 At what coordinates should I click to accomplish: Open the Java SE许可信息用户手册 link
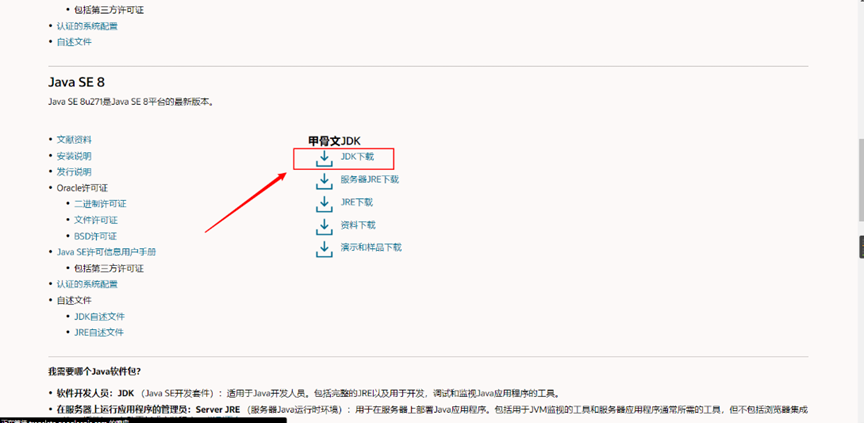[106, 252]
